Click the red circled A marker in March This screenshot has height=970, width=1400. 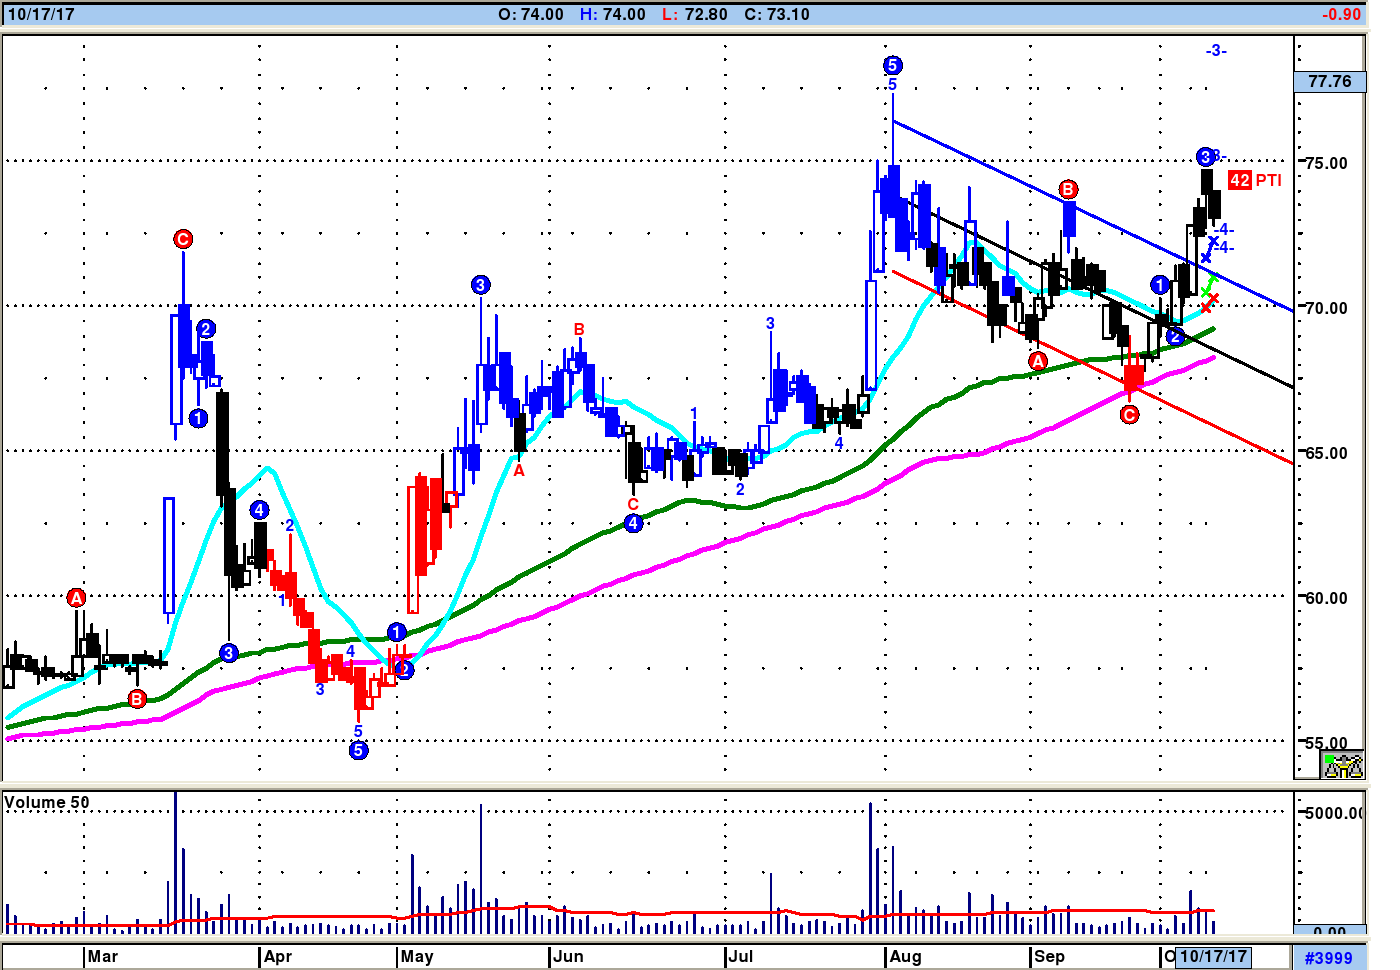coord(76,598)
